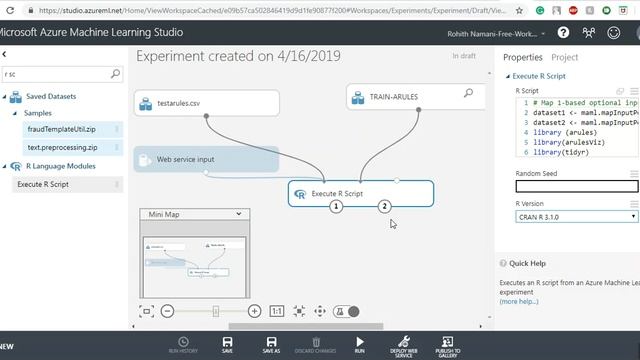Open the community people icon
The width and height of the screenshot is (640, 360).
[x=589, y=33]
